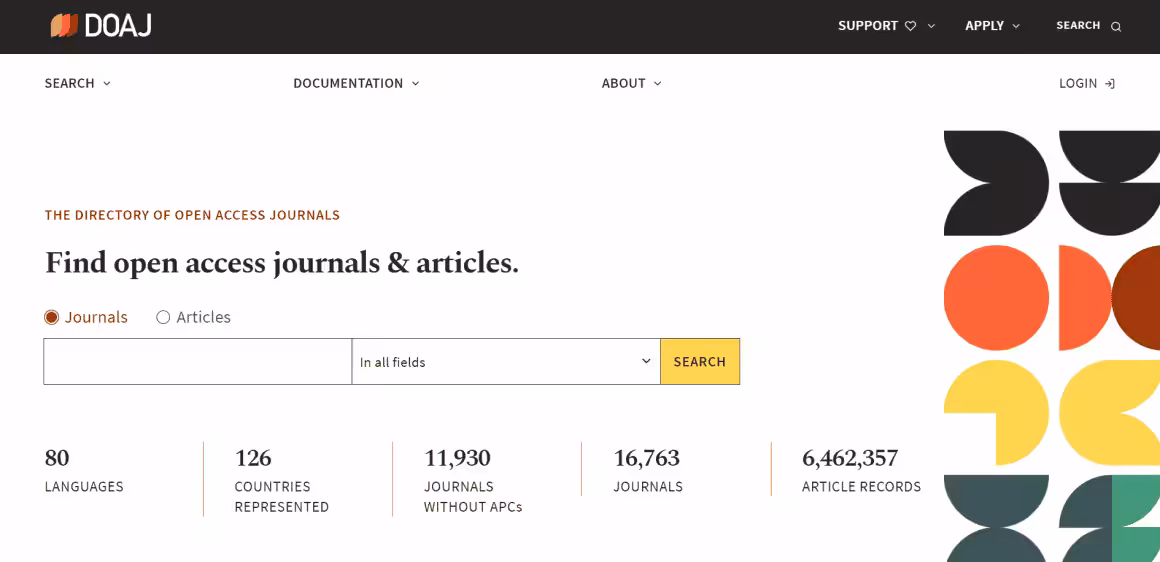Select the Journals radio button
The width and height of the screenshot is (1160, 562).
click(52, 317)
